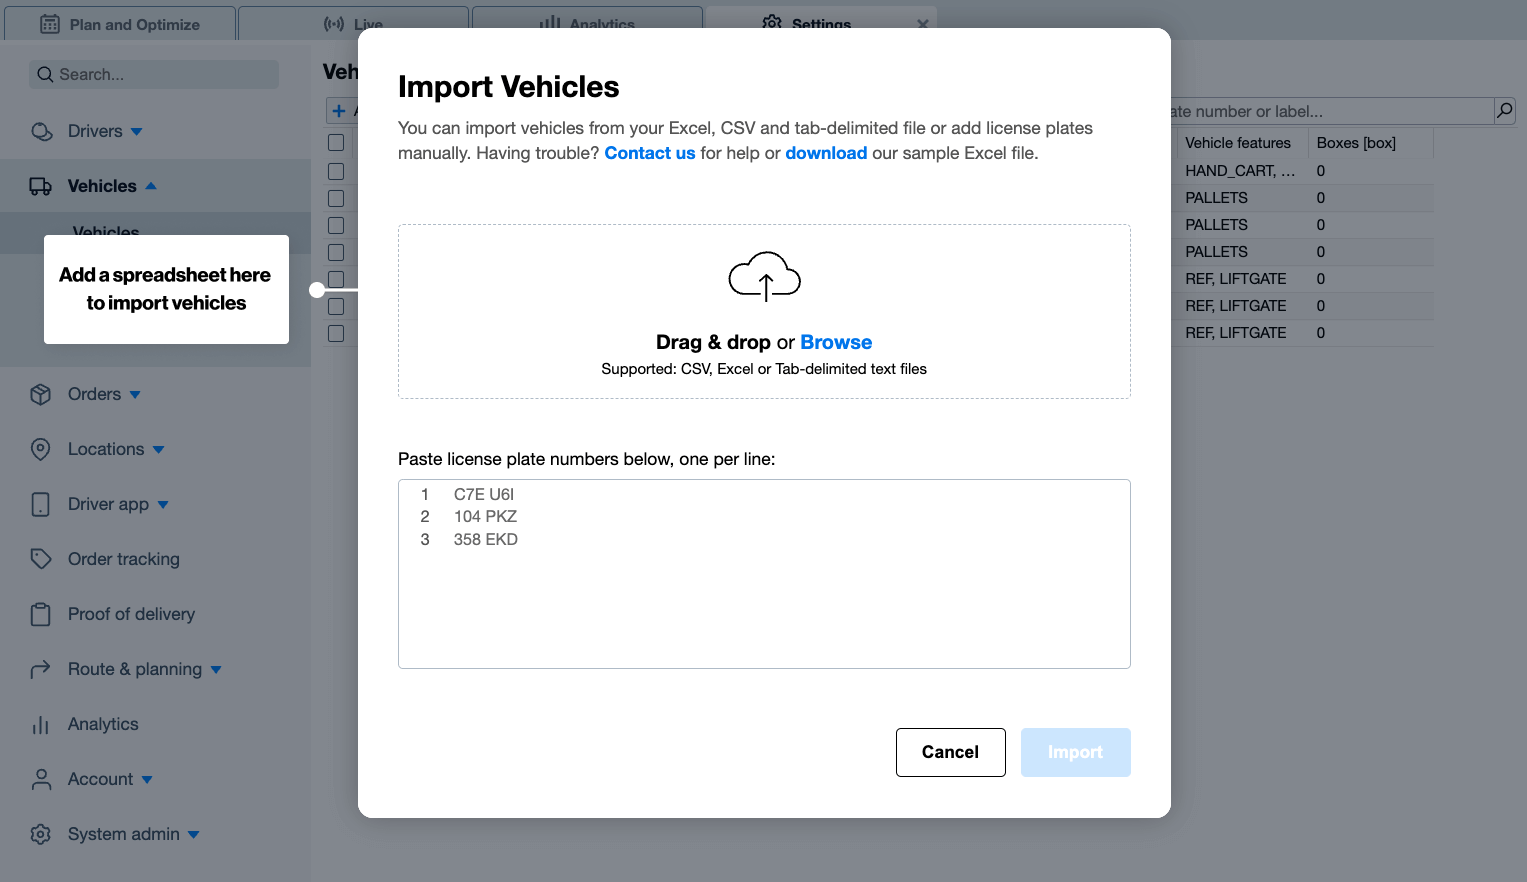Switch to the Live tab
Screen dimensions: 1527x882
coord(355,23)
